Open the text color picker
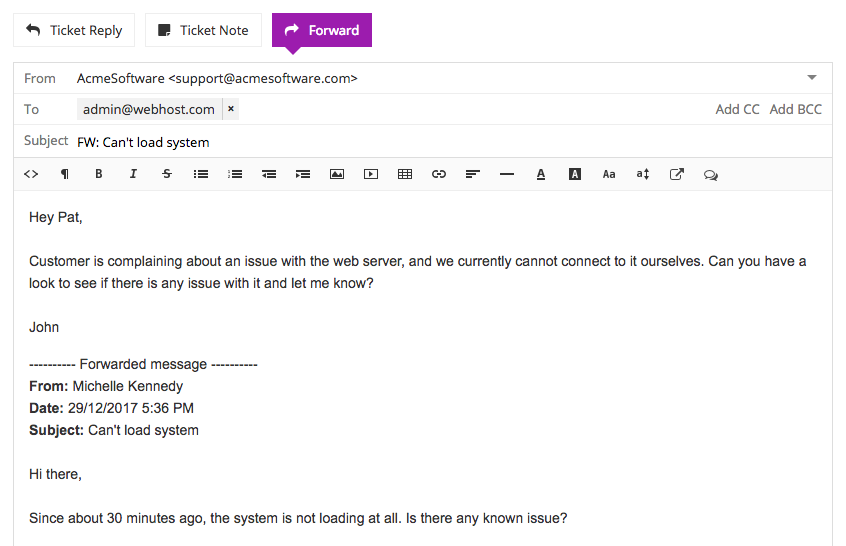Screen dimensions: 846x546 [x=541, y=174]
